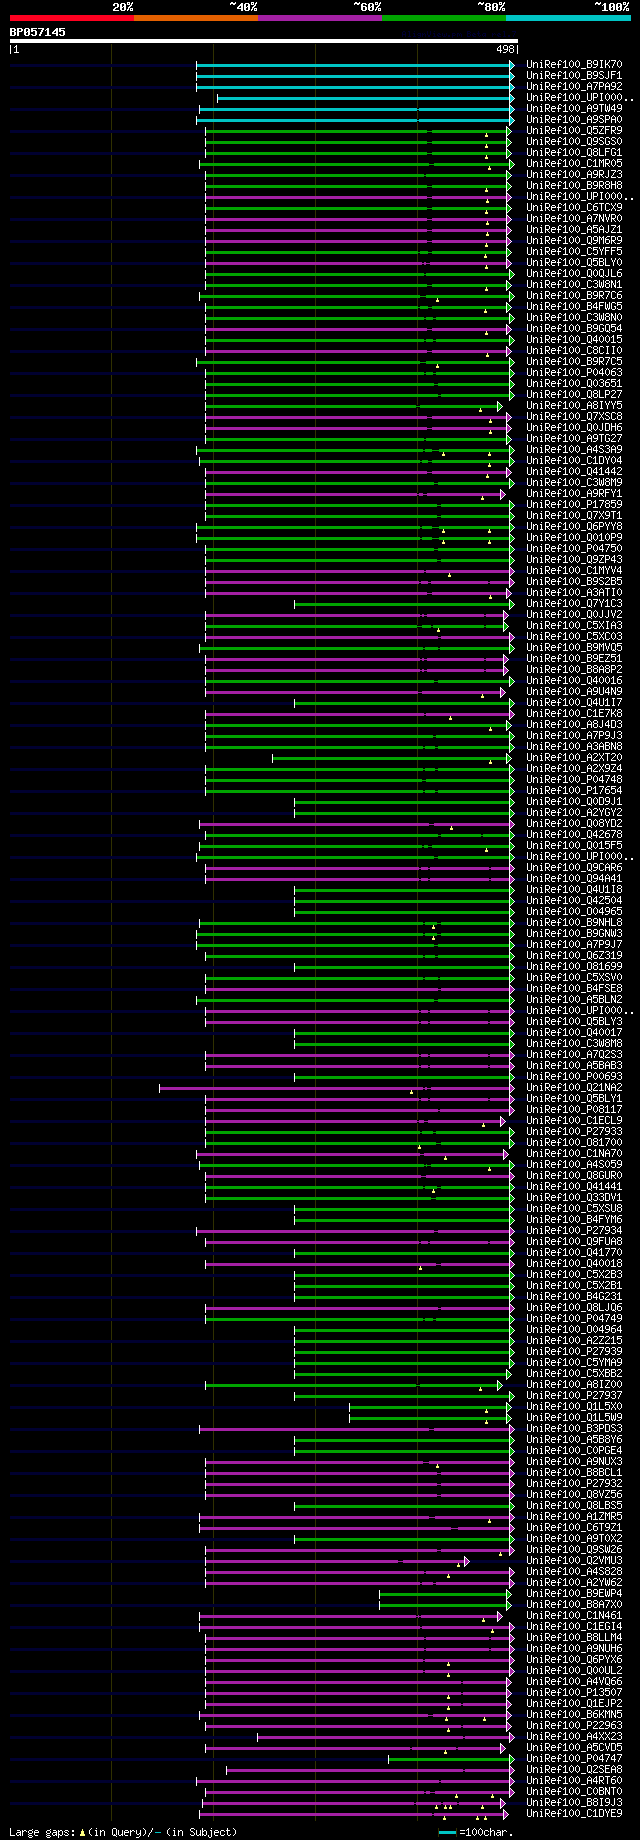Click the cyan alignment bar of UniRef100_B9IK70

355,65
